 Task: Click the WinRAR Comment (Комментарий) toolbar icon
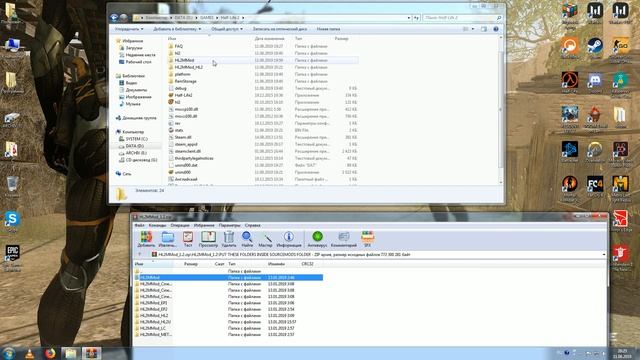[344, 239]
